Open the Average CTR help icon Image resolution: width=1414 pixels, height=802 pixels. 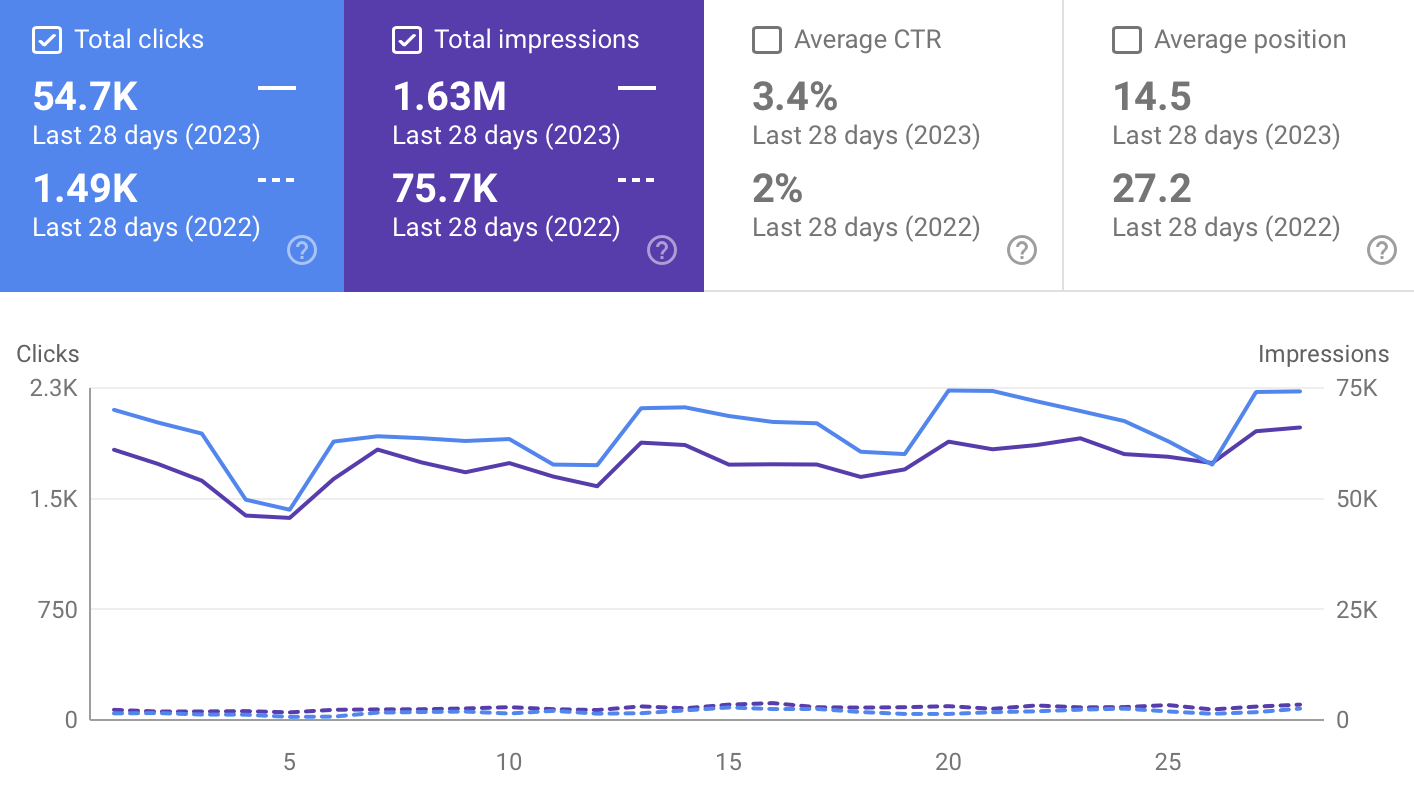(1022, 251)
